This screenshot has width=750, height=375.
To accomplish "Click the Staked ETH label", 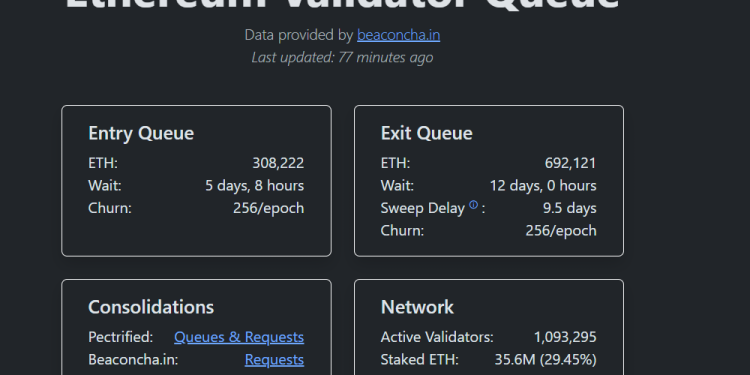I will (419, 360).
